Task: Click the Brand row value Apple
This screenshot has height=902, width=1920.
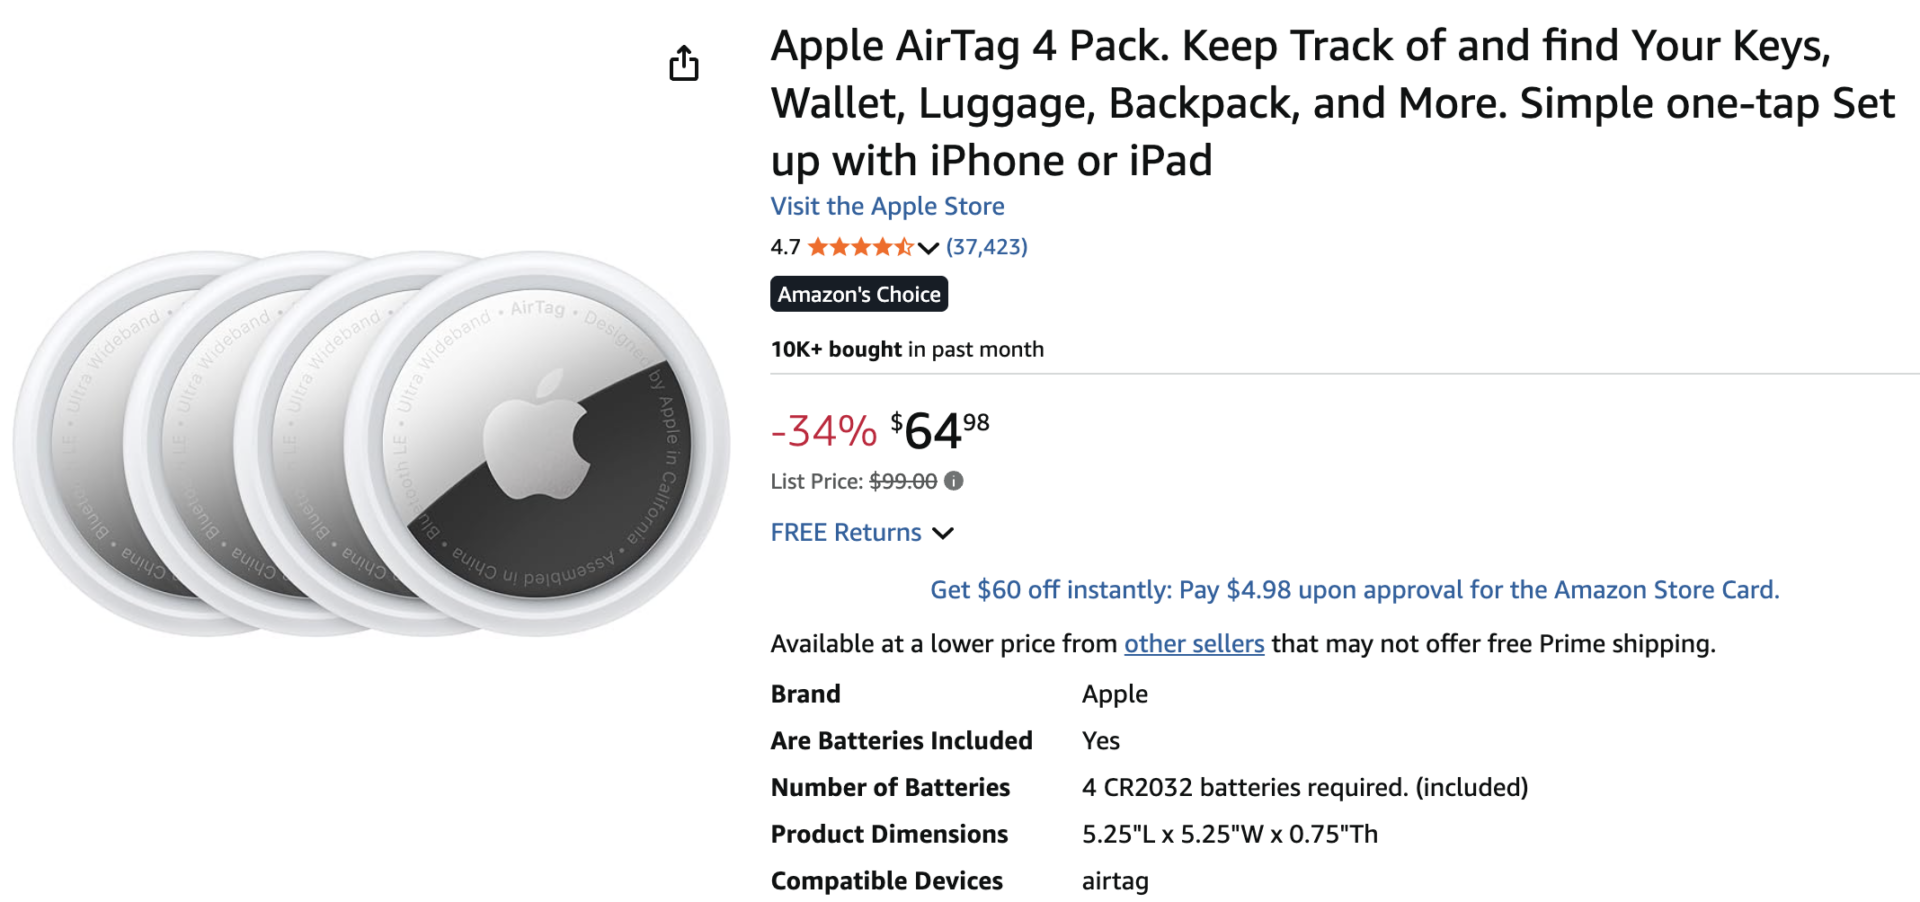Action: point(1114,694)
